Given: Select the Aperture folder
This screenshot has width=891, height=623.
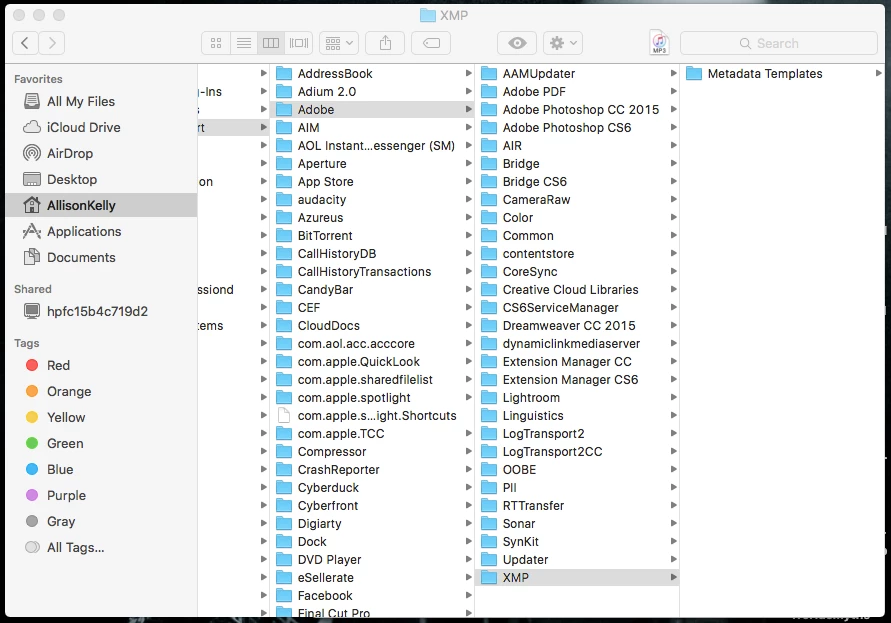Looking at the screenshot, I should pos(372,164).
